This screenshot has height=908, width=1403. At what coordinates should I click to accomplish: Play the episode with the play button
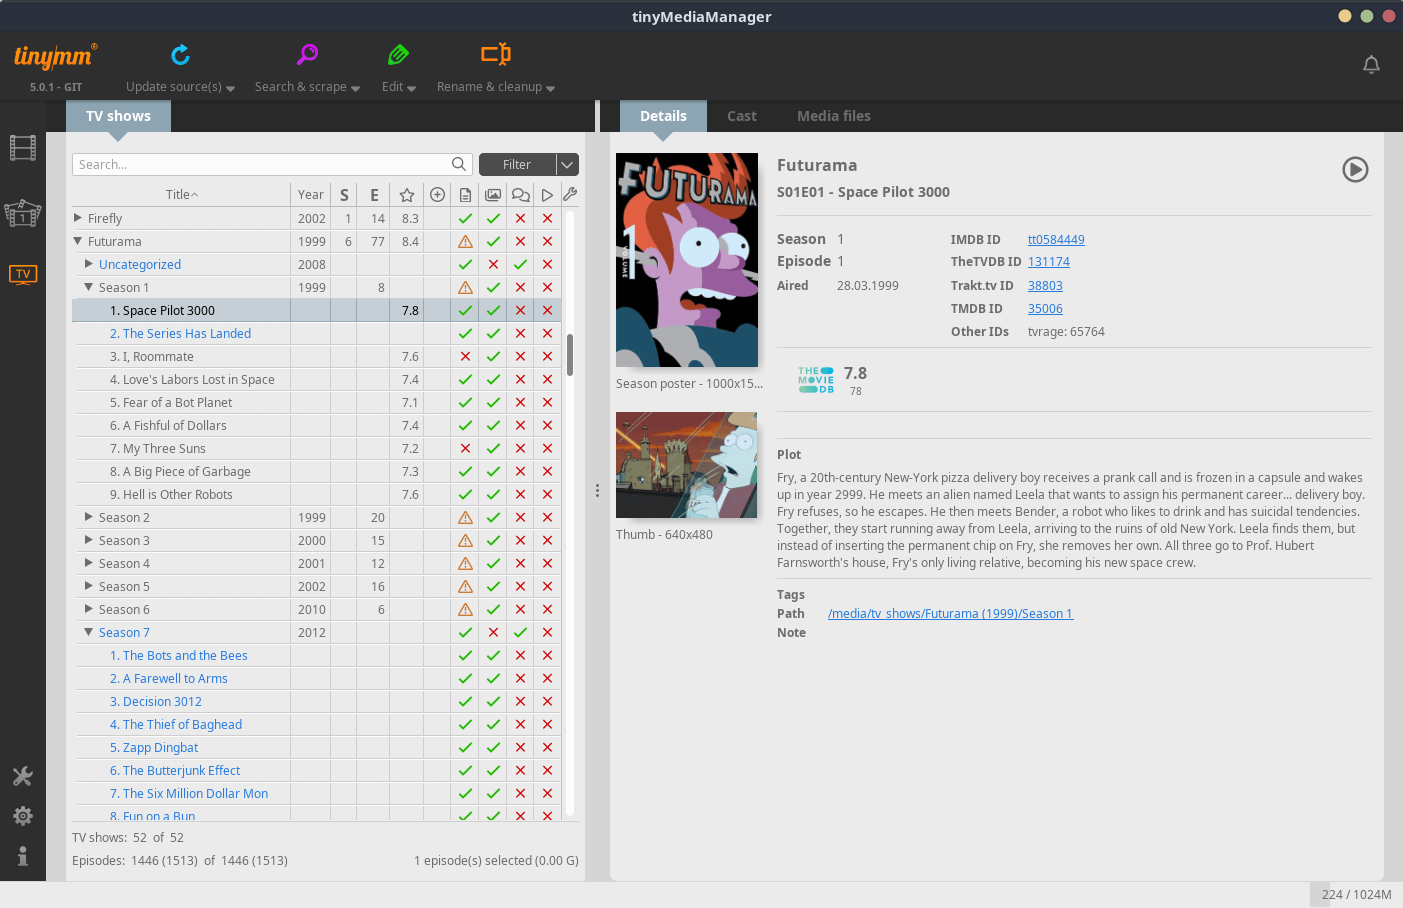[1354, 170]
